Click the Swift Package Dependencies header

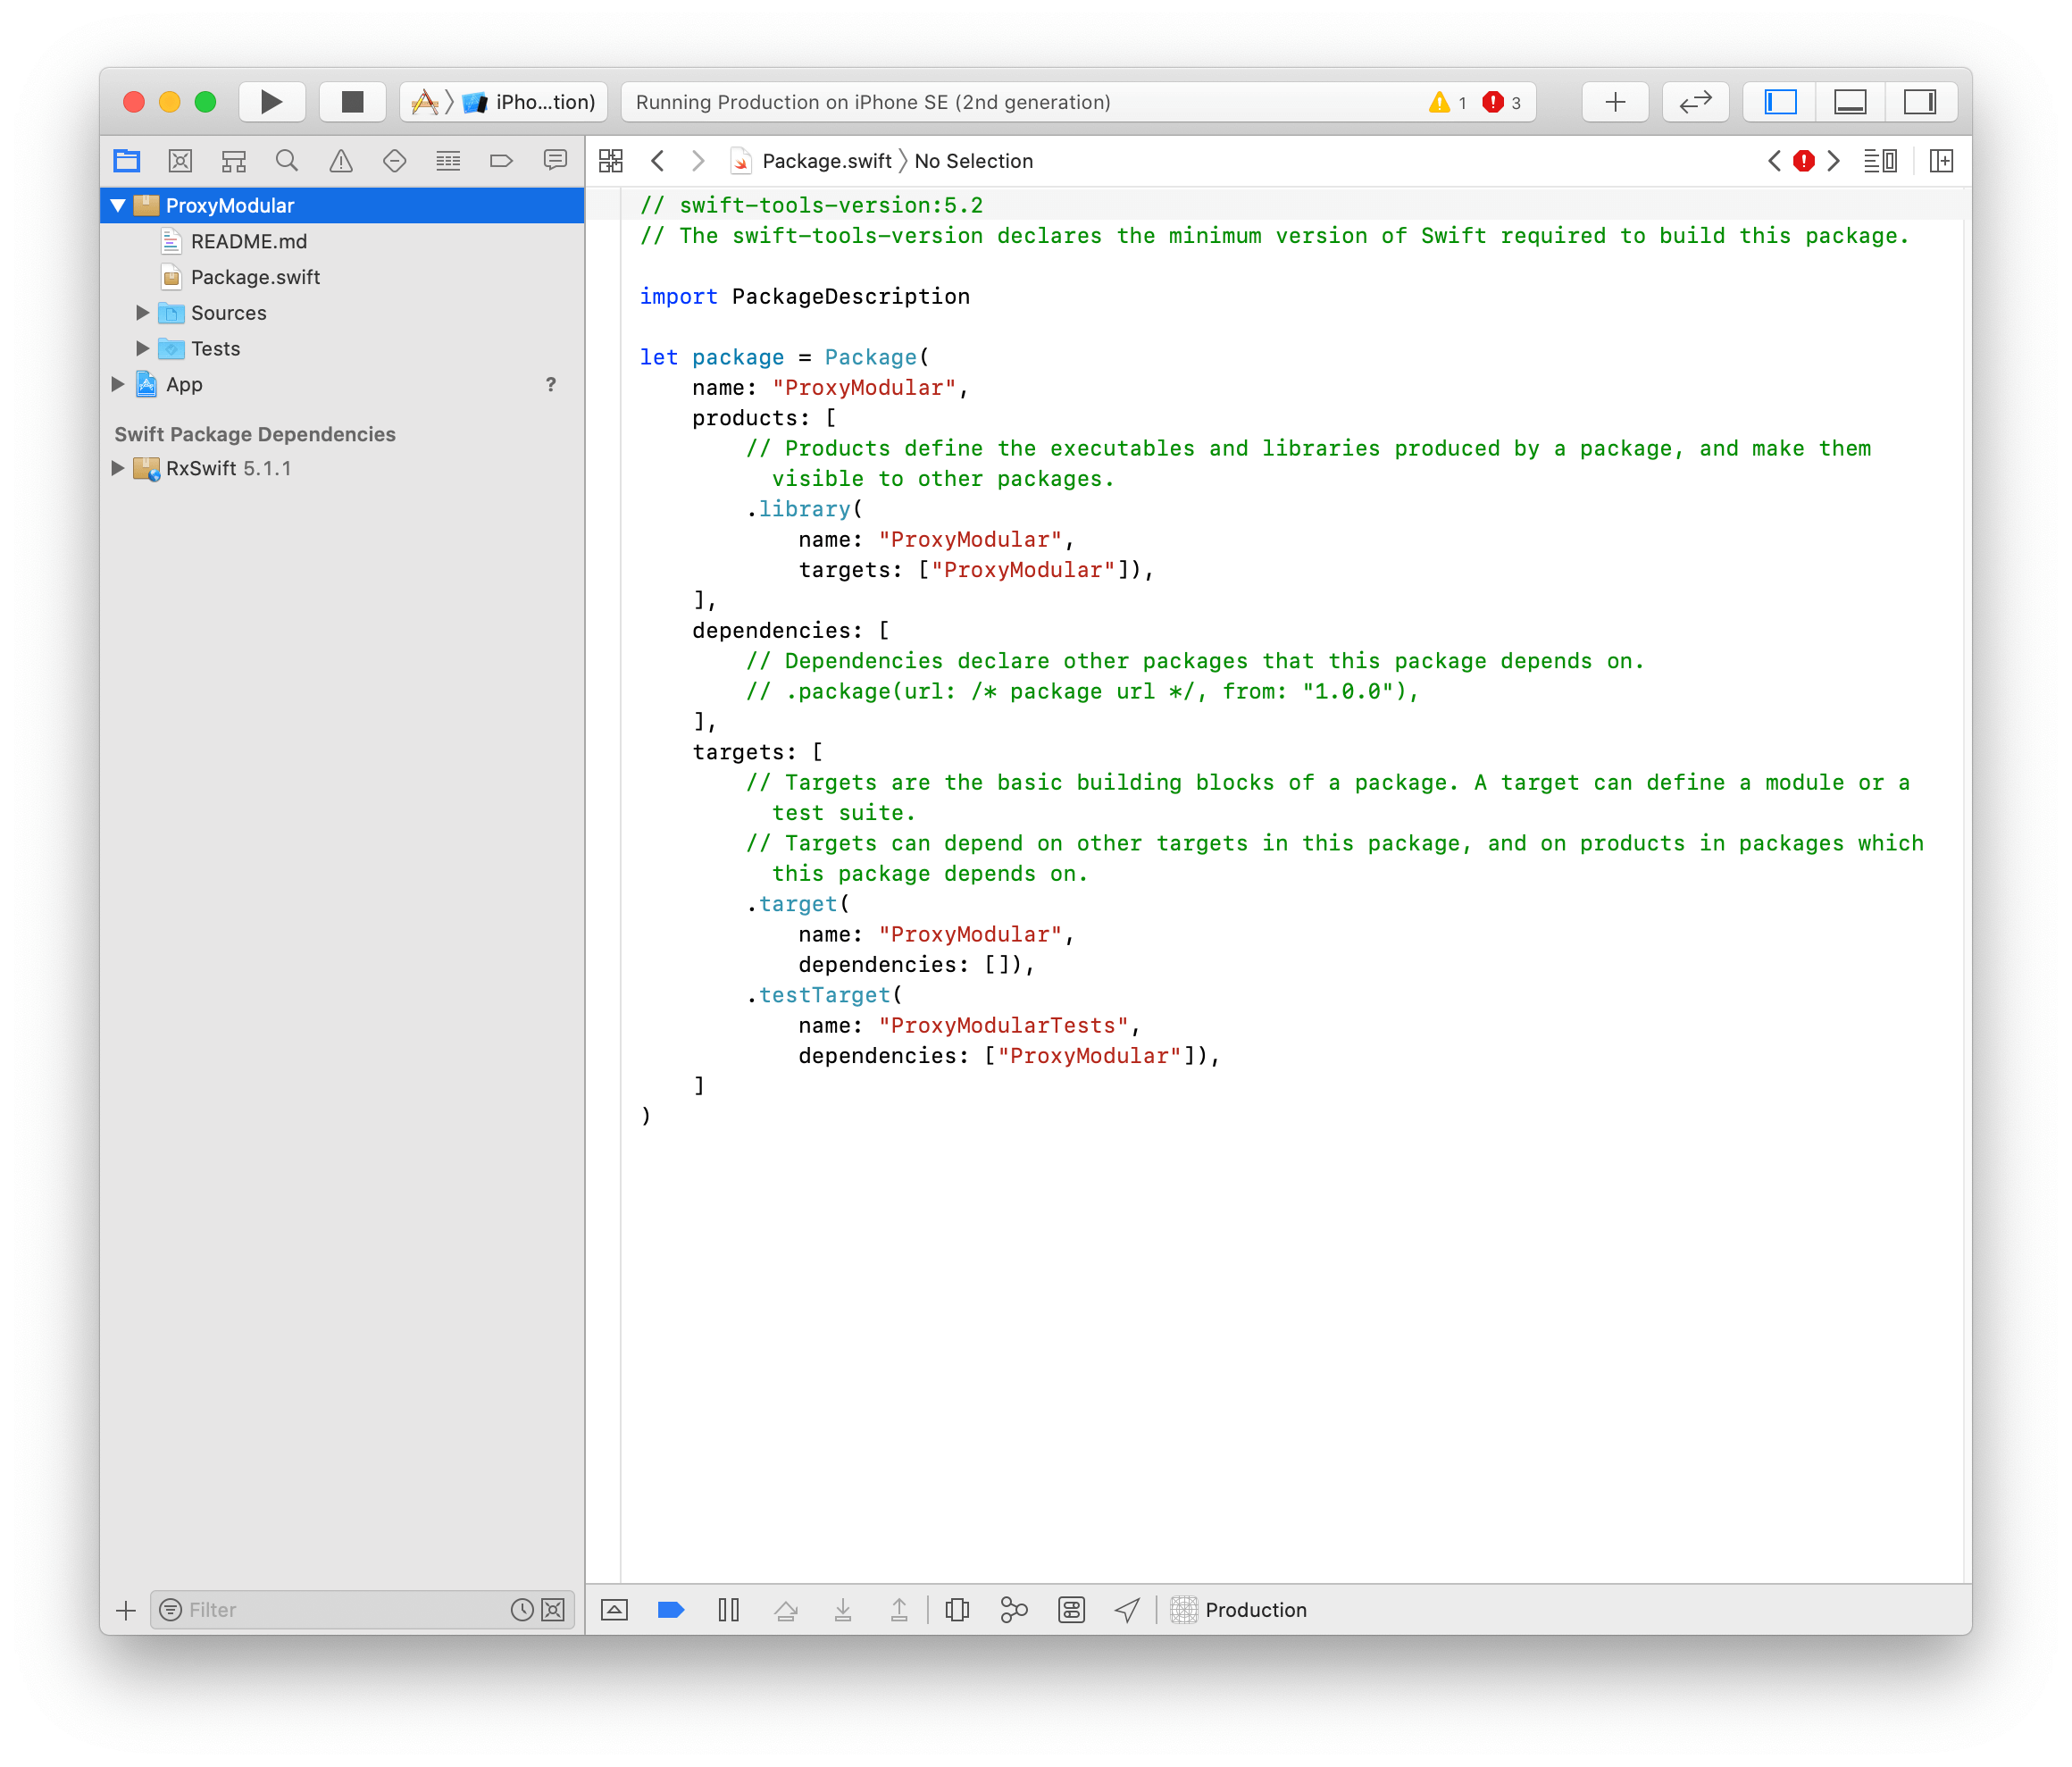[255, 434]
